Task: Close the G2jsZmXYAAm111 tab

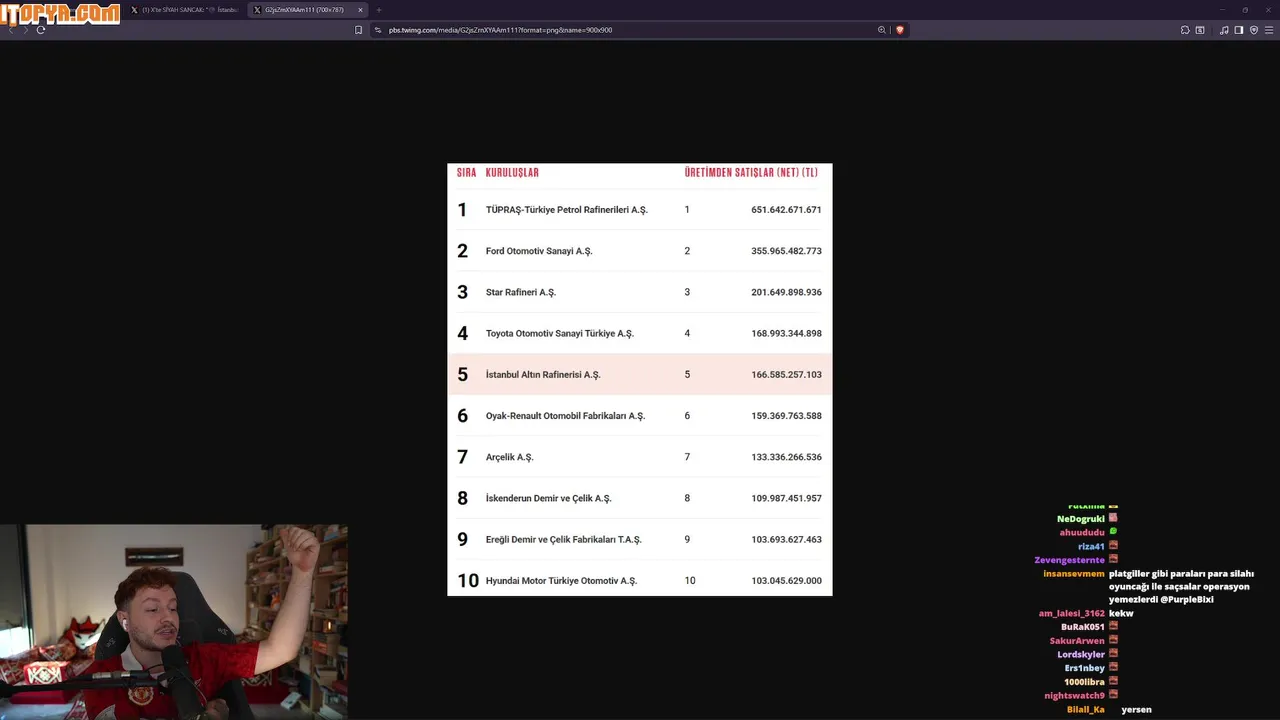Action: pyautogui.click(x=360, y=10)
